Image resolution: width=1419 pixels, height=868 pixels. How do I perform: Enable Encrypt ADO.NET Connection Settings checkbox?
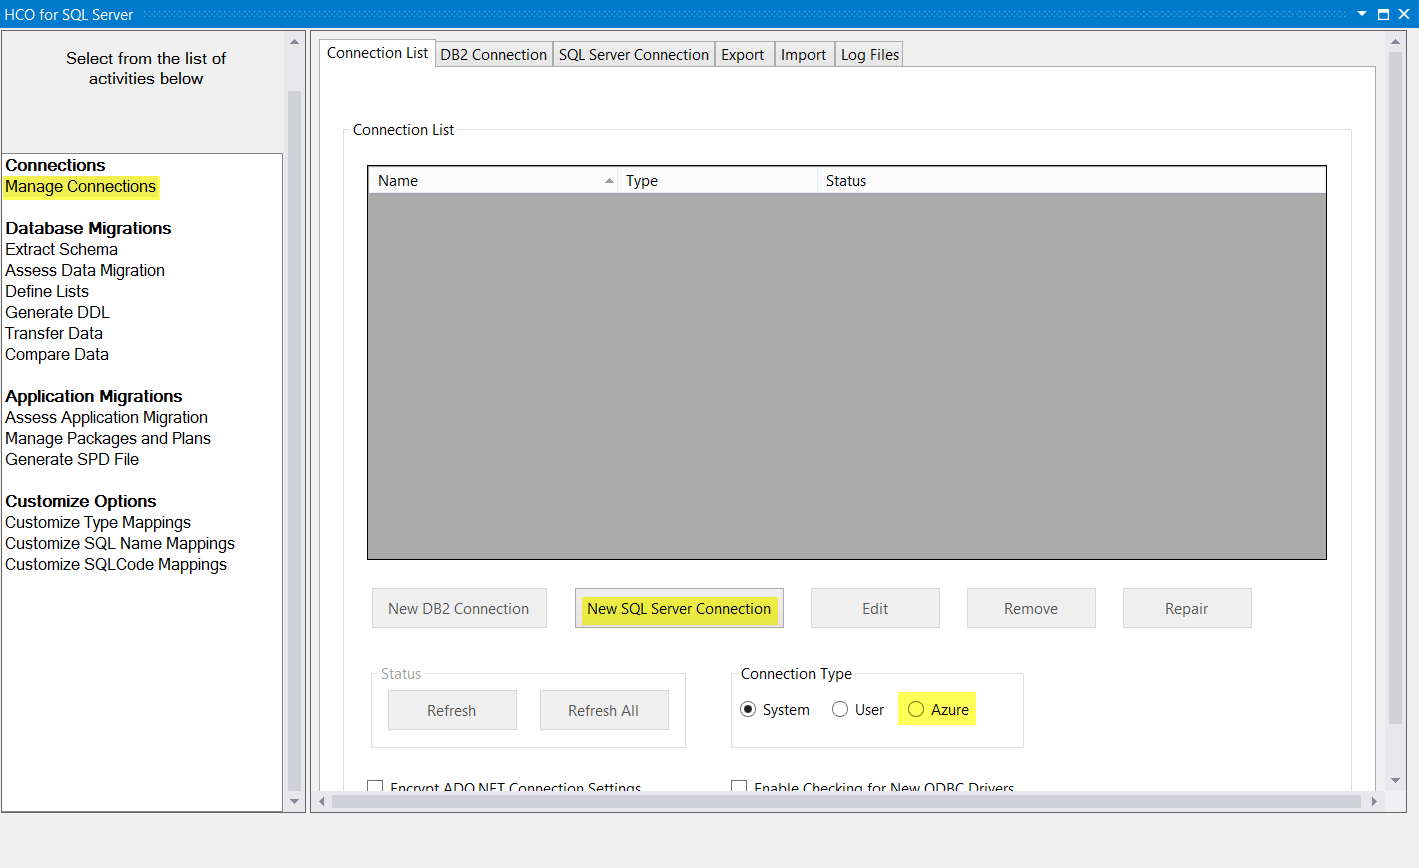tap(376, 787)
